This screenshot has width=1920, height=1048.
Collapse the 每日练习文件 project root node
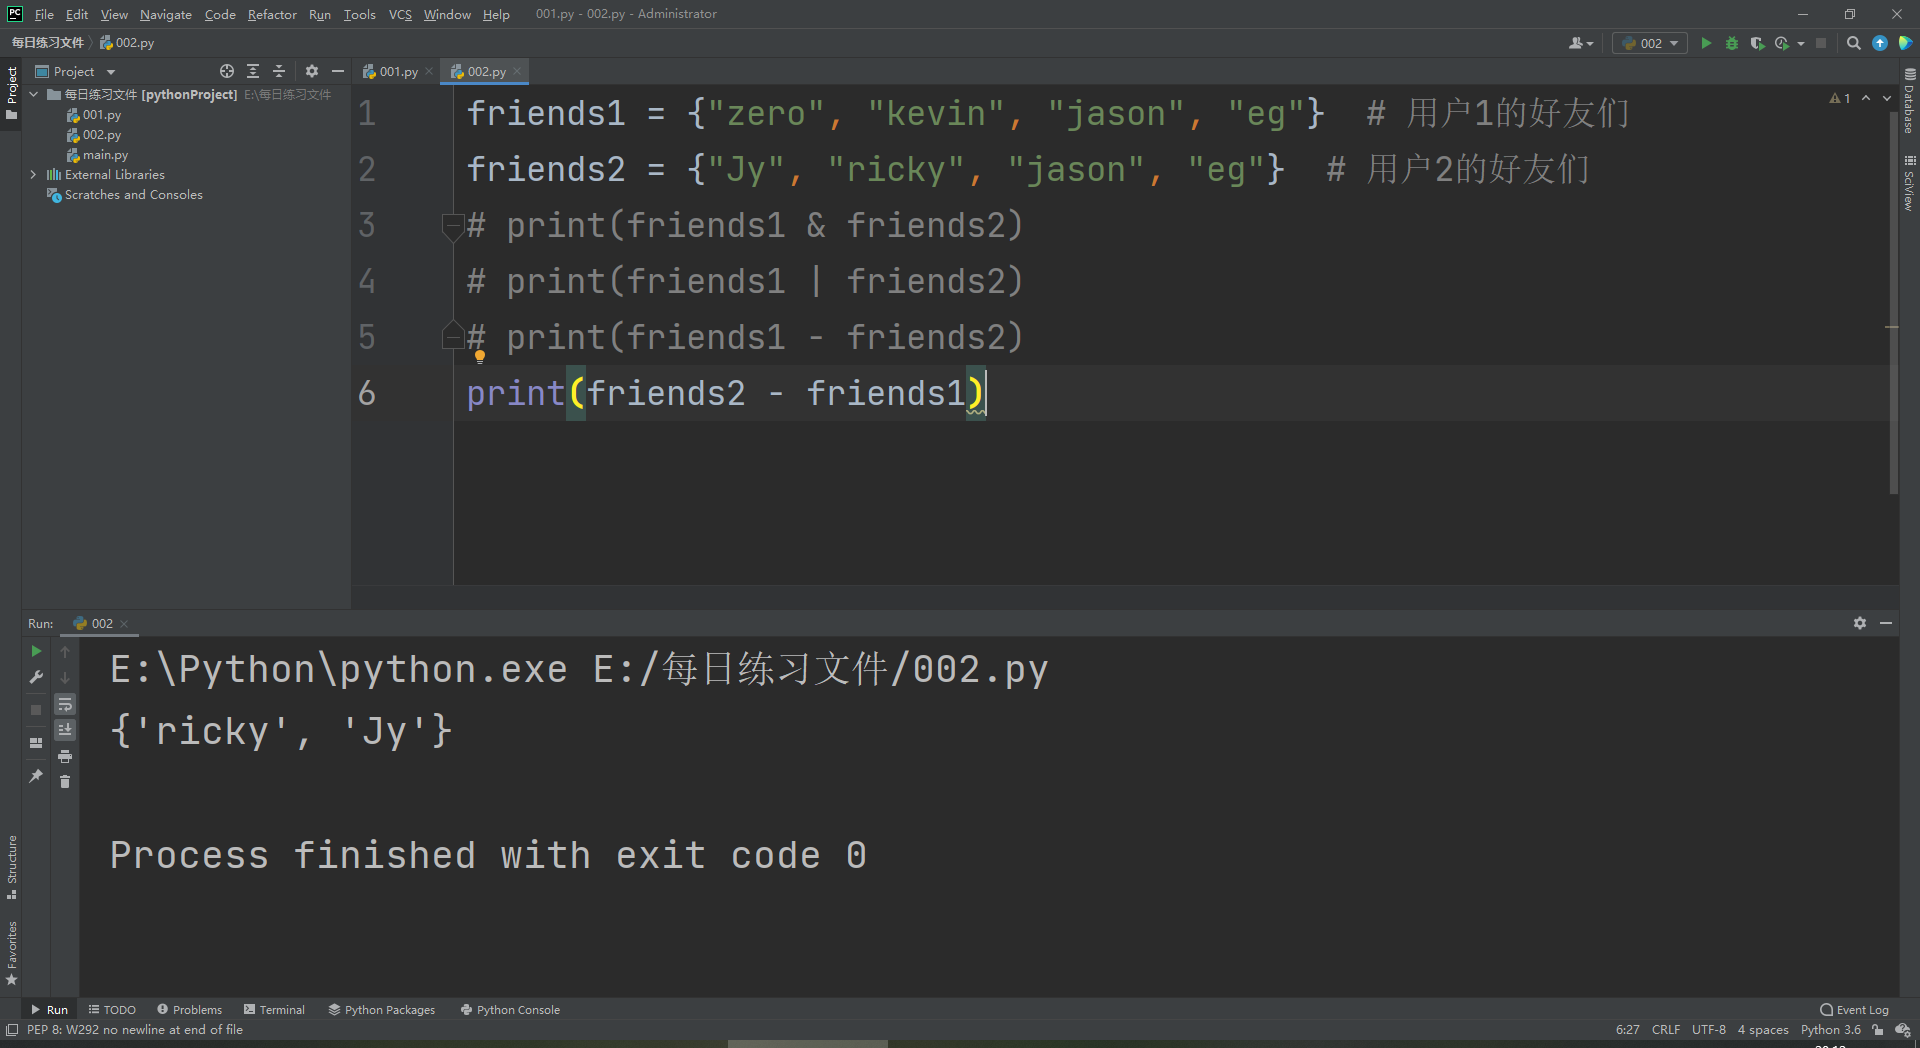(34, 94)
